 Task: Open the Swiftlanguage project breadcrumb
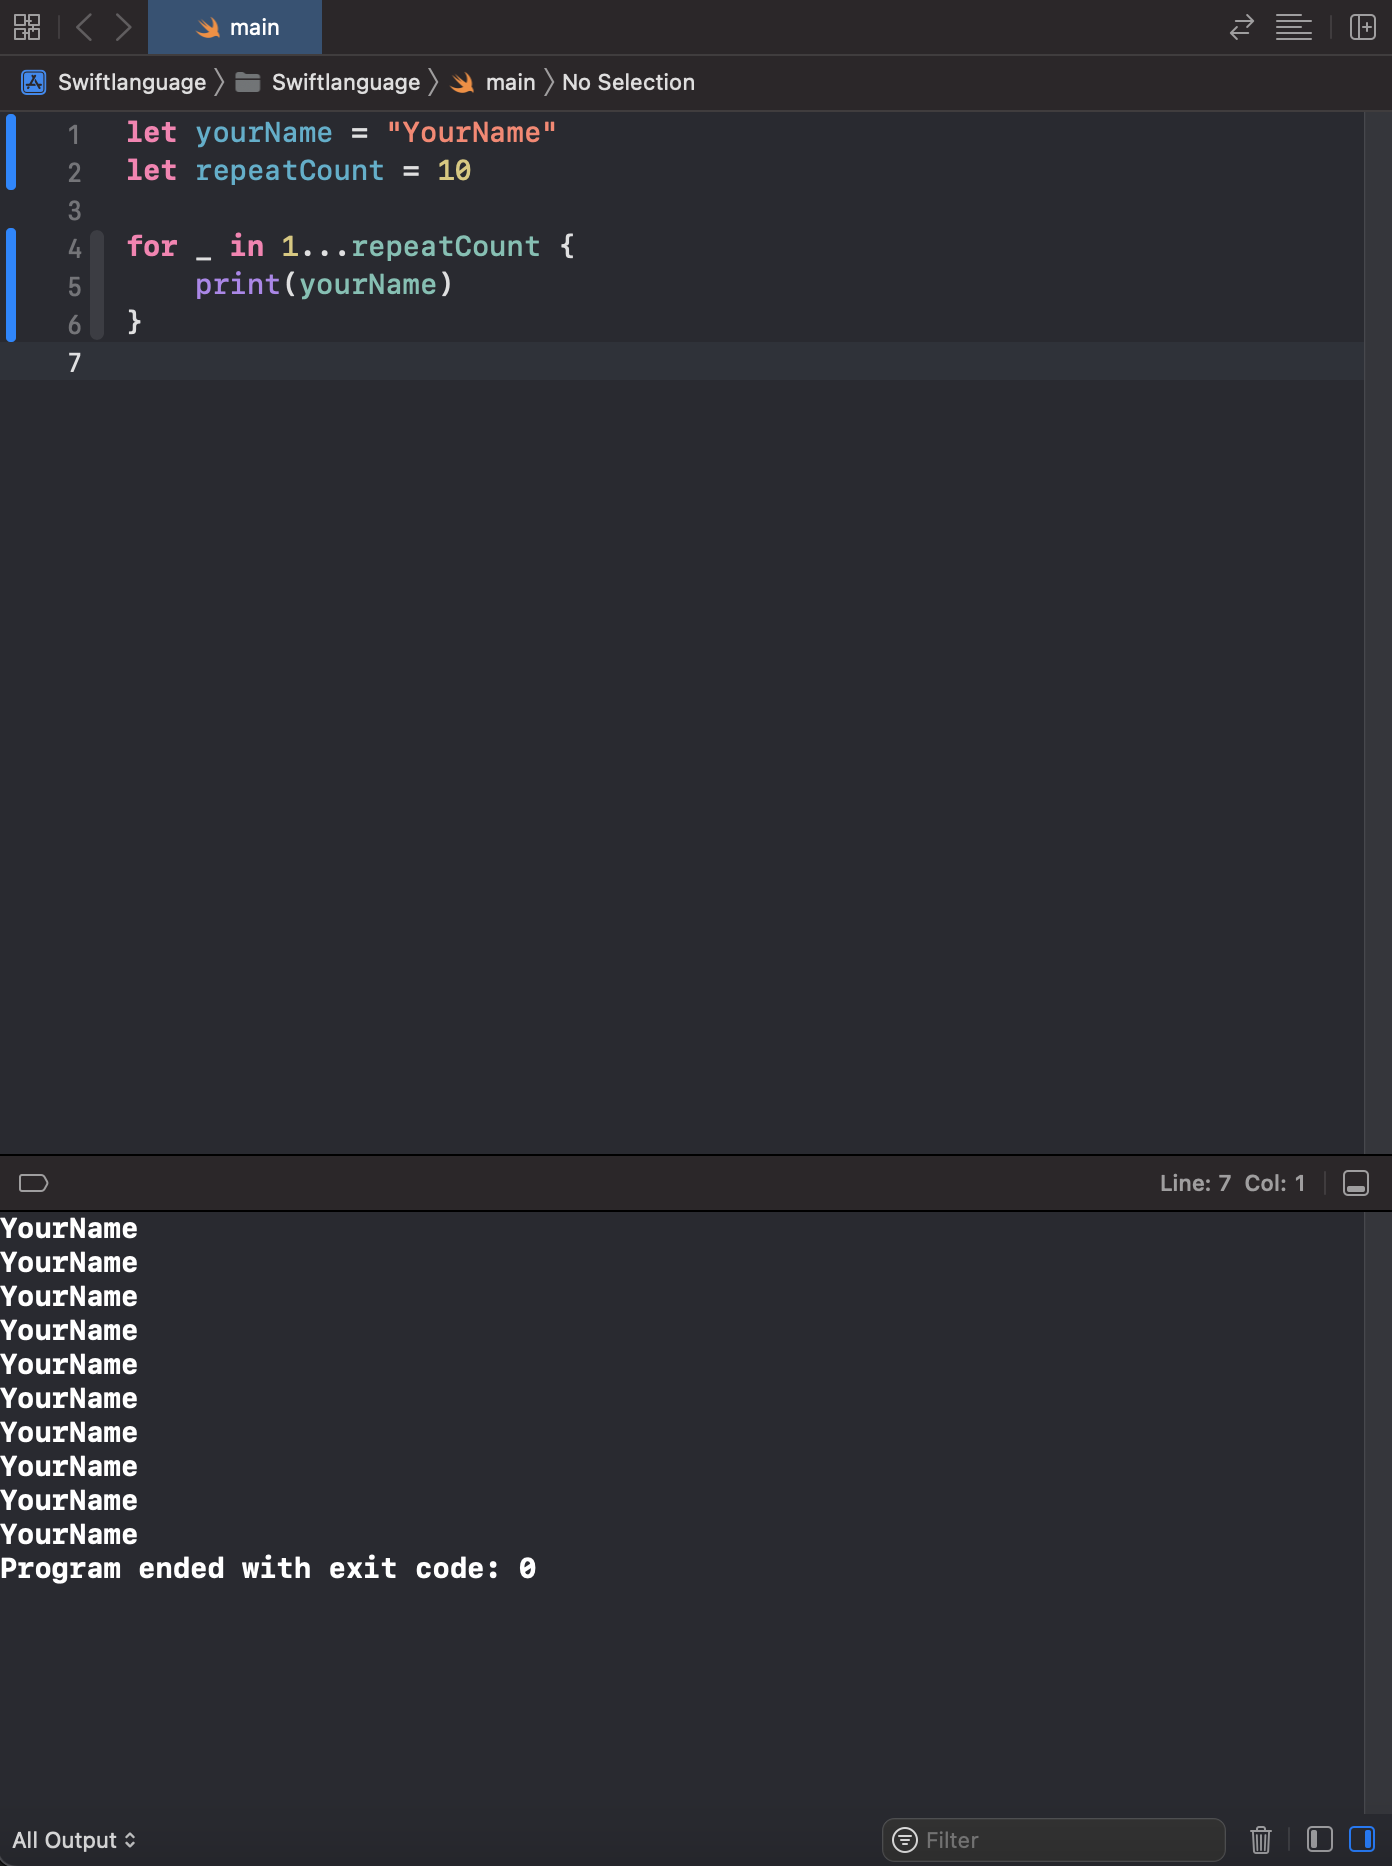(x=131, y=82)
